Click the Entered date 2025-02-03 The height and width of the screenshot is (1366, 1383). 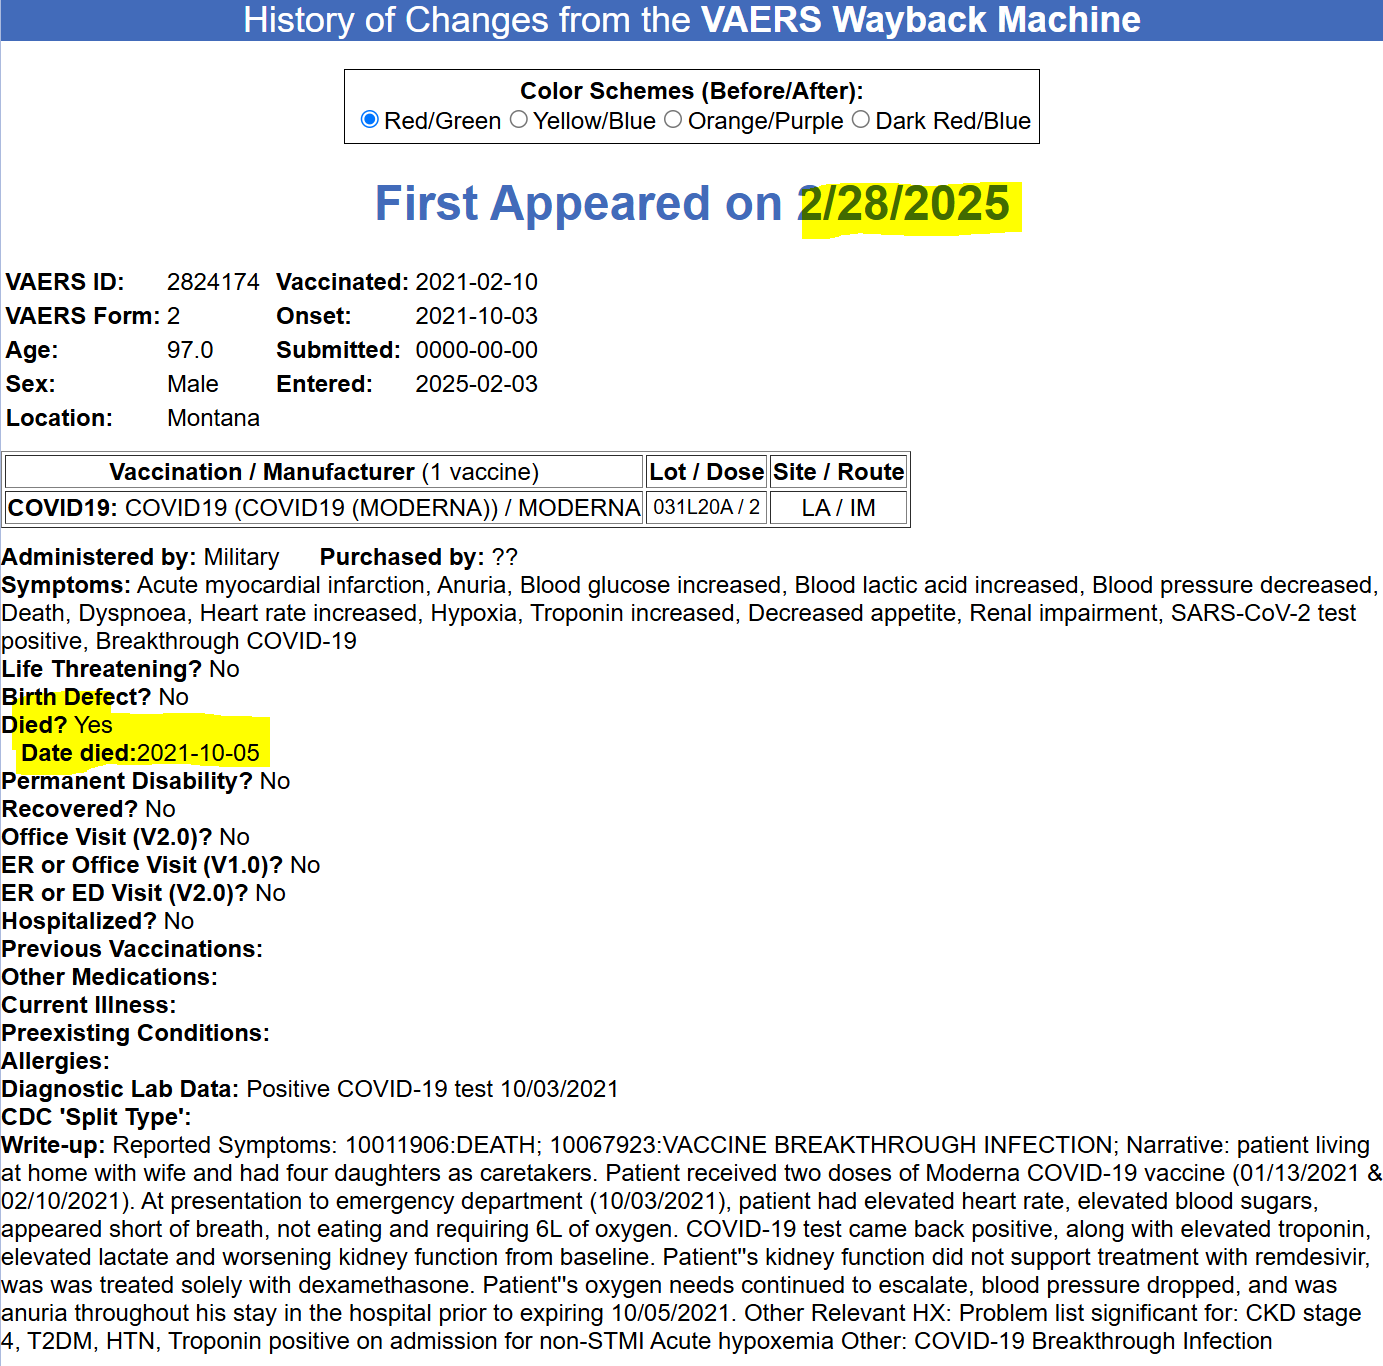(x=477, y=384)
